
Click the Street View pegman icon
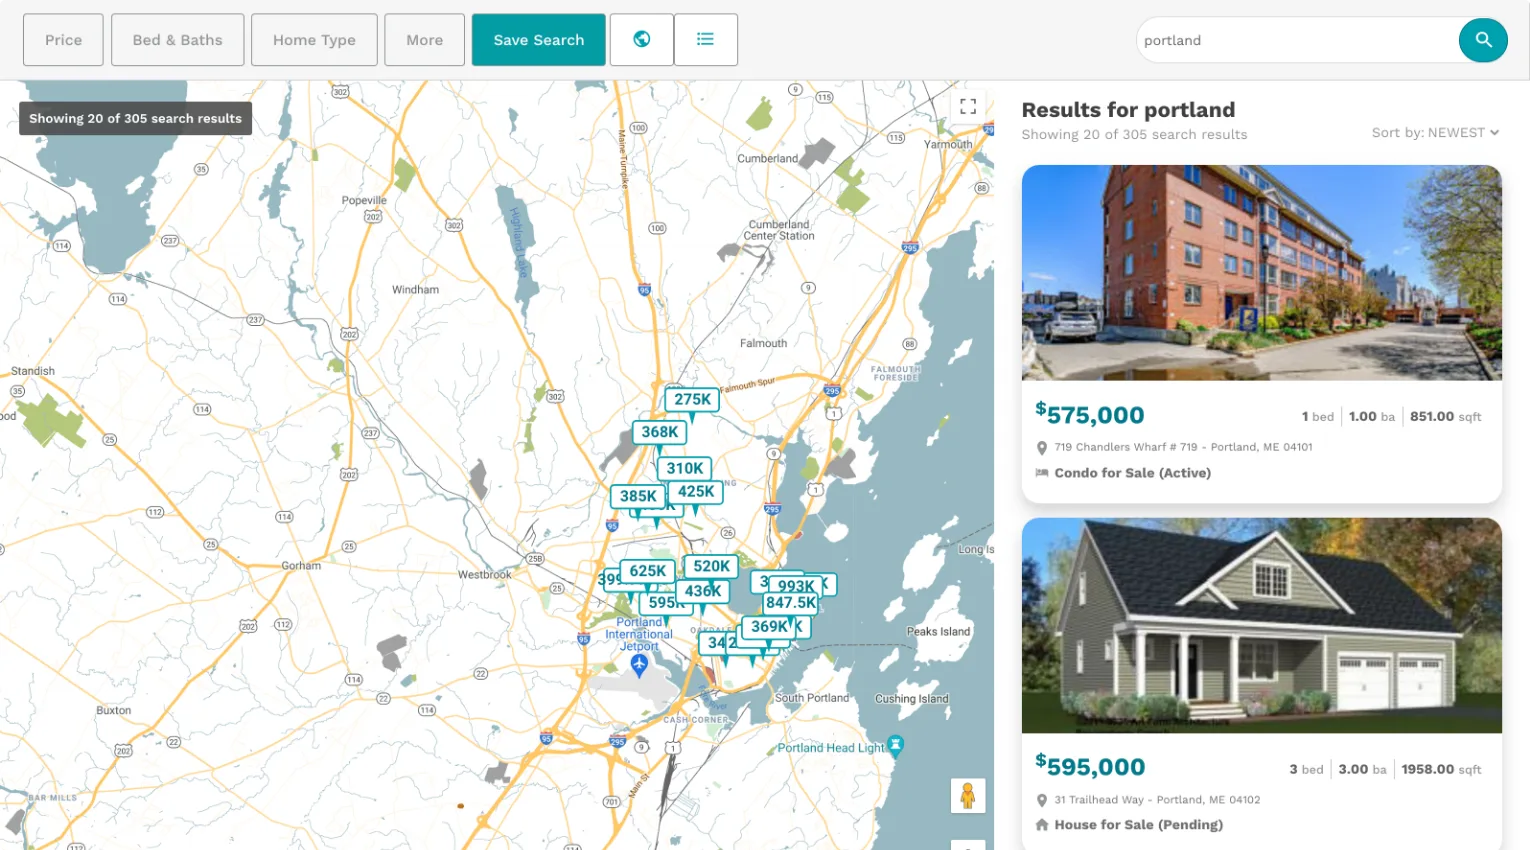[x=967, y=796]
